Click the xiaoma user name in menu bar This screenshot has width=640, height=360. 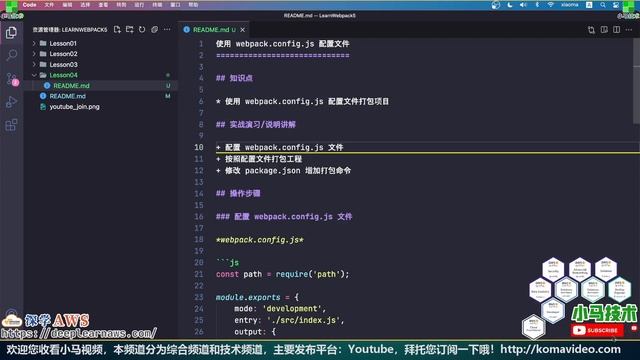coord(569,5)
